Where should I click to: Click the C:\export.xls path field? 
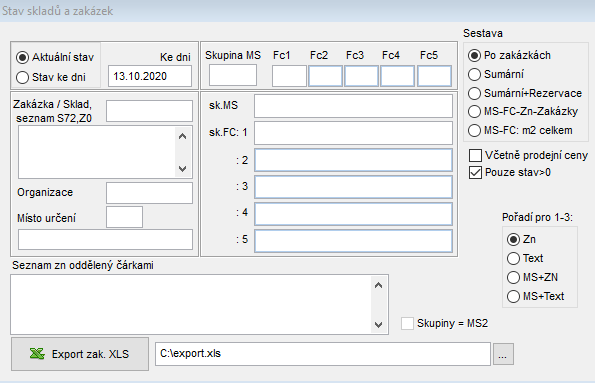323,354
